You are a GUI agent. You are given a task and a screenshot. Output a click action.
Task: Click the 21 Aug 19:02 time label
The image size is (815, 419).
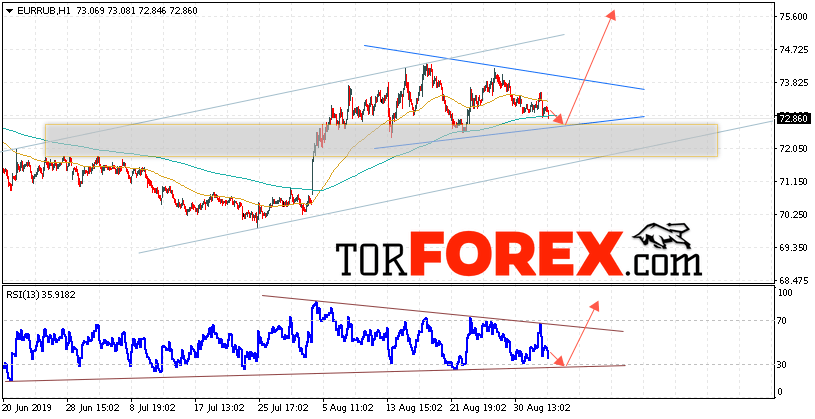476,409
